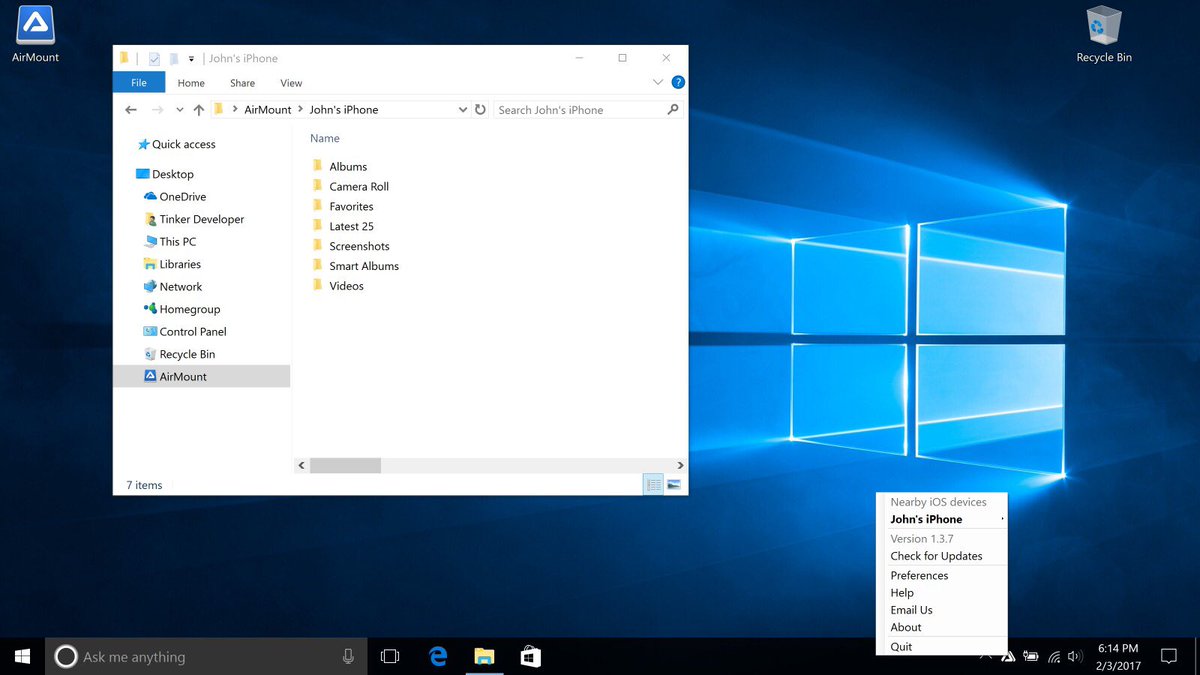Click the horizontal scrollbar thumb

click(x=345, y=466)
